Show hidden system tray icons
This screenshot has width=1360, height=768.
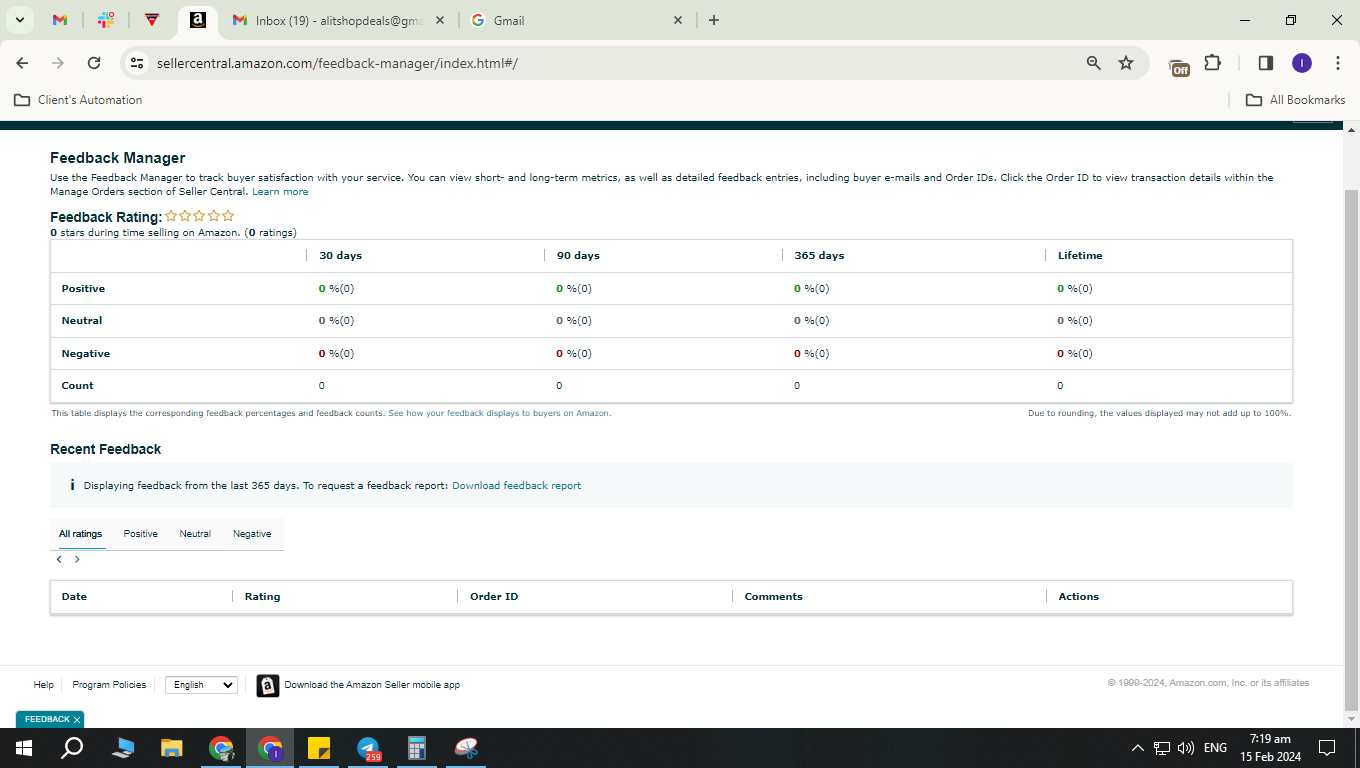point(1137,748)
